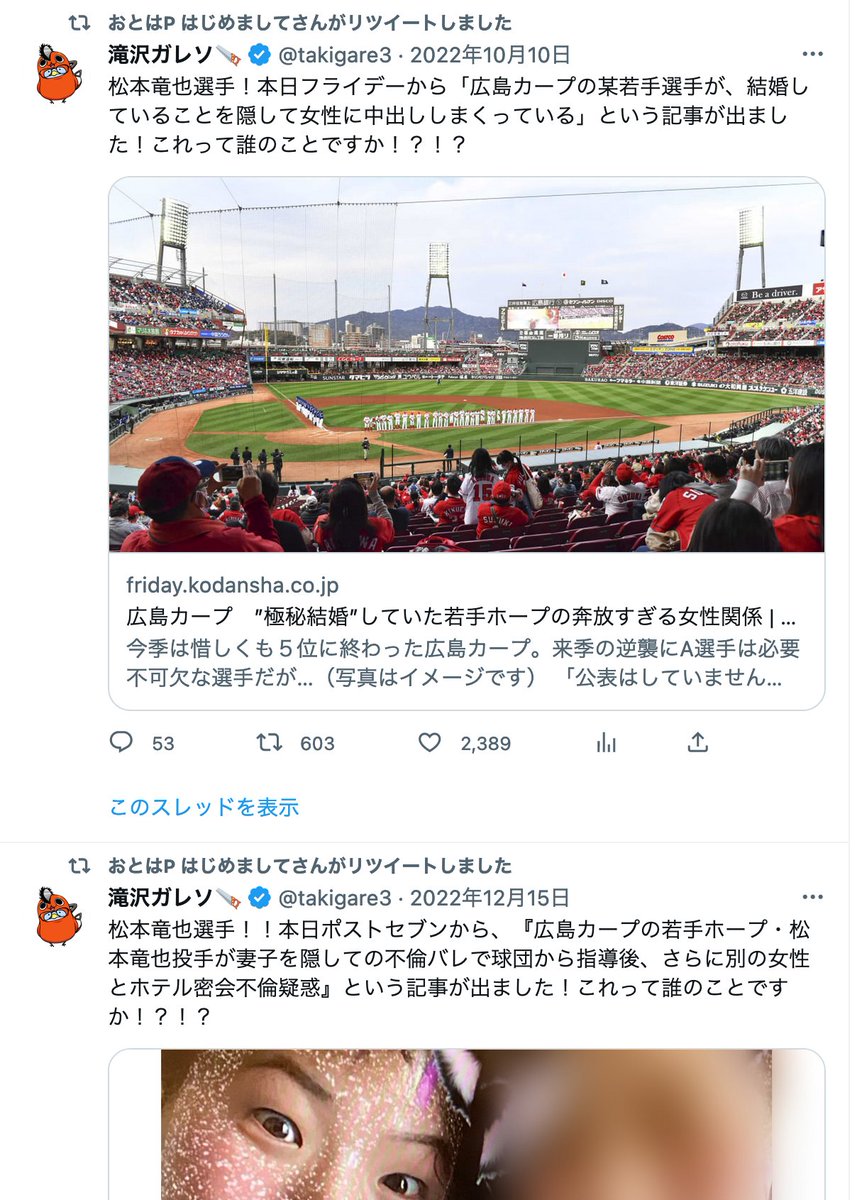Screen dimensions: 857x1200
Task: Click the first tweet's profile avatar
Action: (x=59, y=72)
